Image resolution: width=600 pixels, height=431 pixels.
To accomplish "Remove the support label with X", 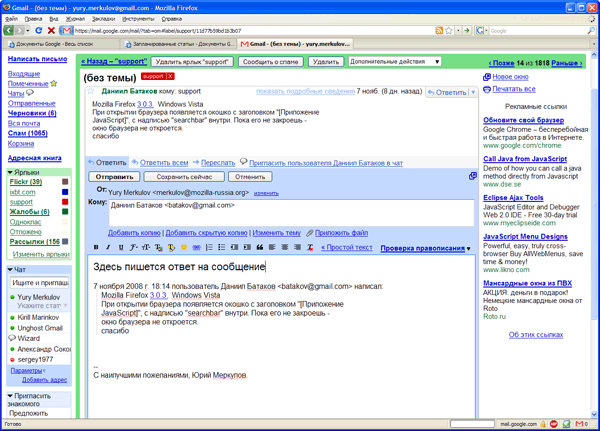I will (170, 76).
